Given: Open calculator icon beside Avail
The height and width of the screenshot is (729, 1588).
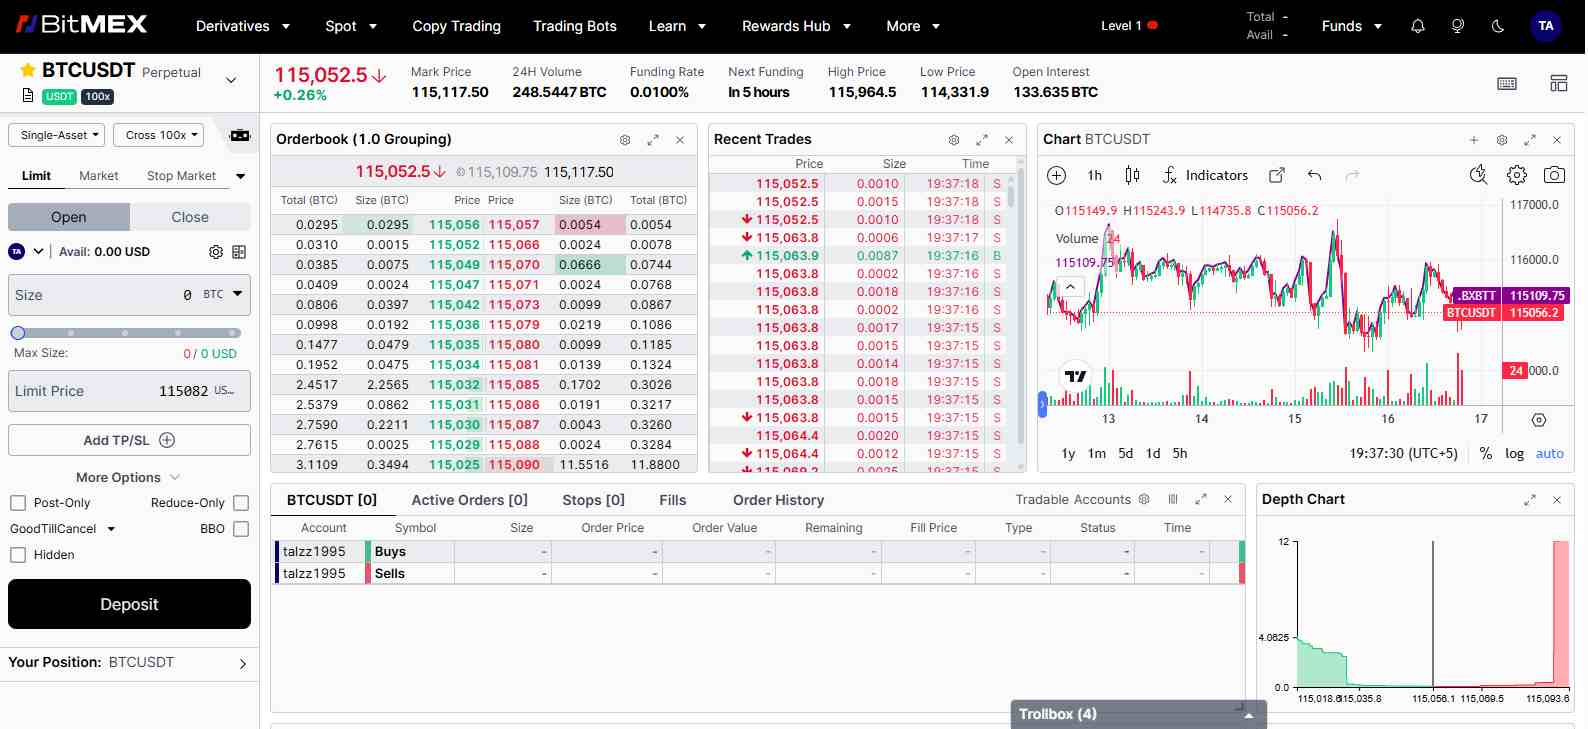Looking at the screenshot, I should pos(239,252).
